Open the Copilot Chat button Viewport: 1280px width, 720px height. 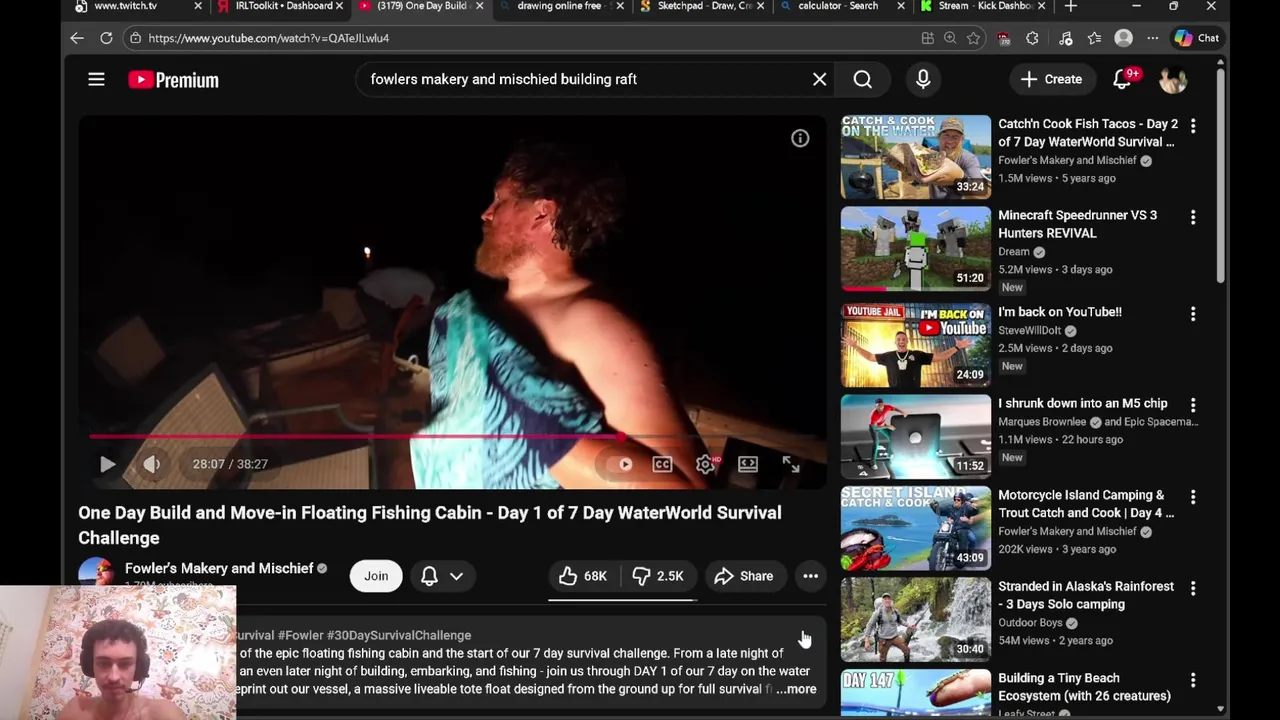tap(1197, 38)
